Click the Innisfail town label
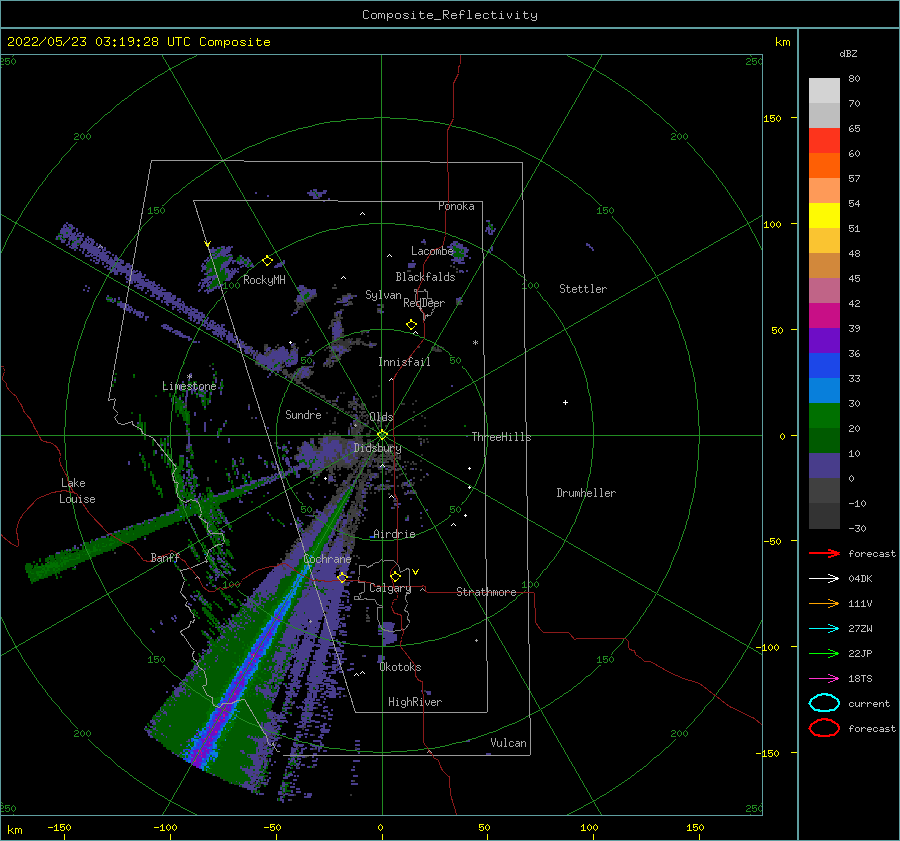900x841 pixels. tap(404, 362)
